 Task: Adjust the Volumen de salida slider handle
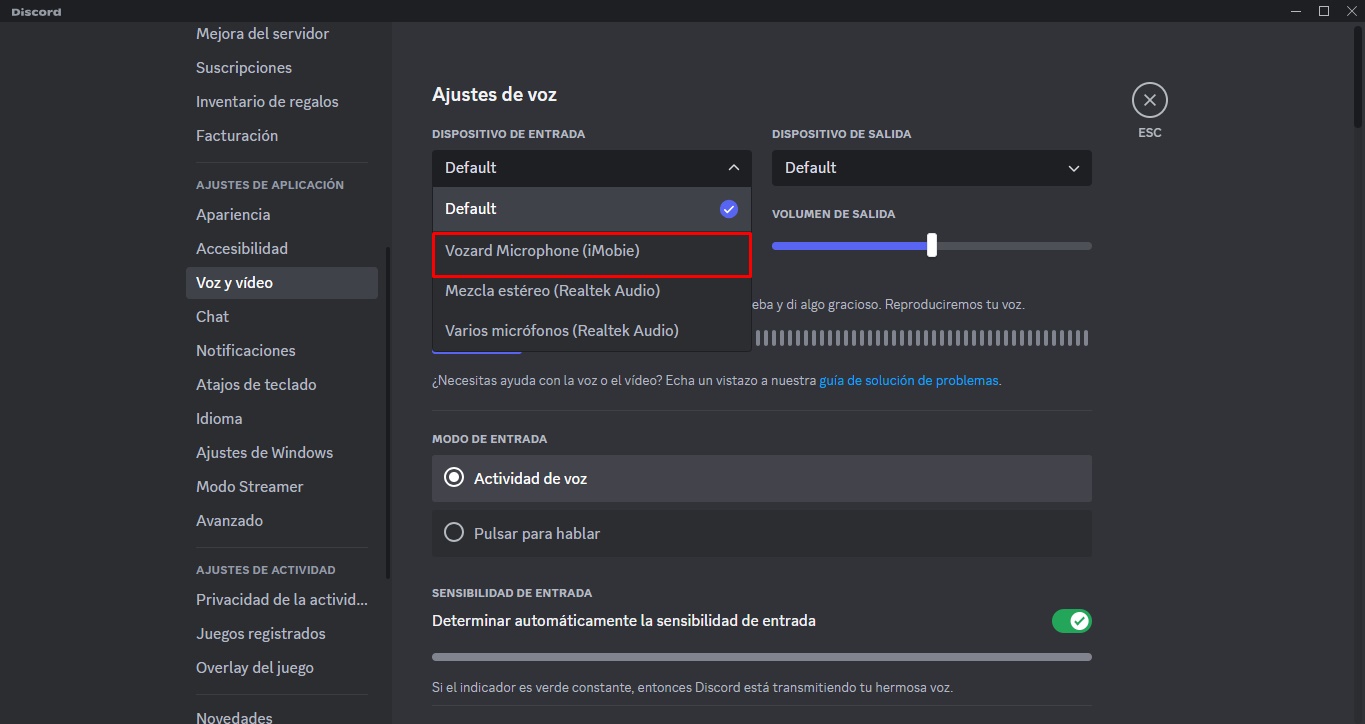[x=931, y=245]
